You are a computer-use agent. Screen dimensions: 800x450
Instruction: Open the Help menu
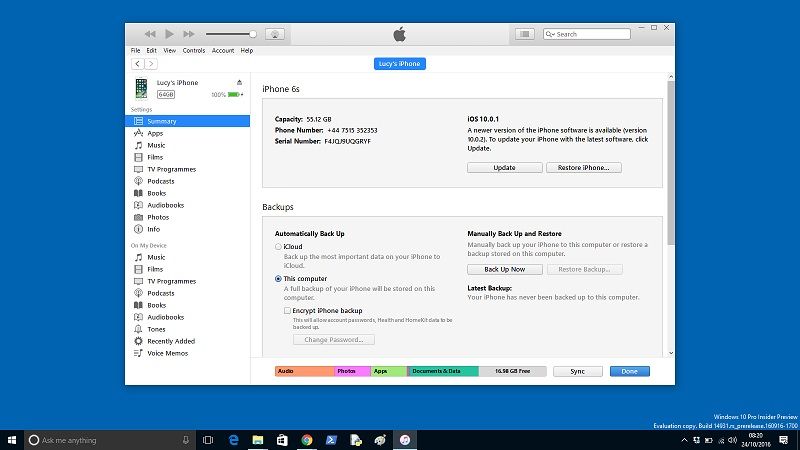247,51
